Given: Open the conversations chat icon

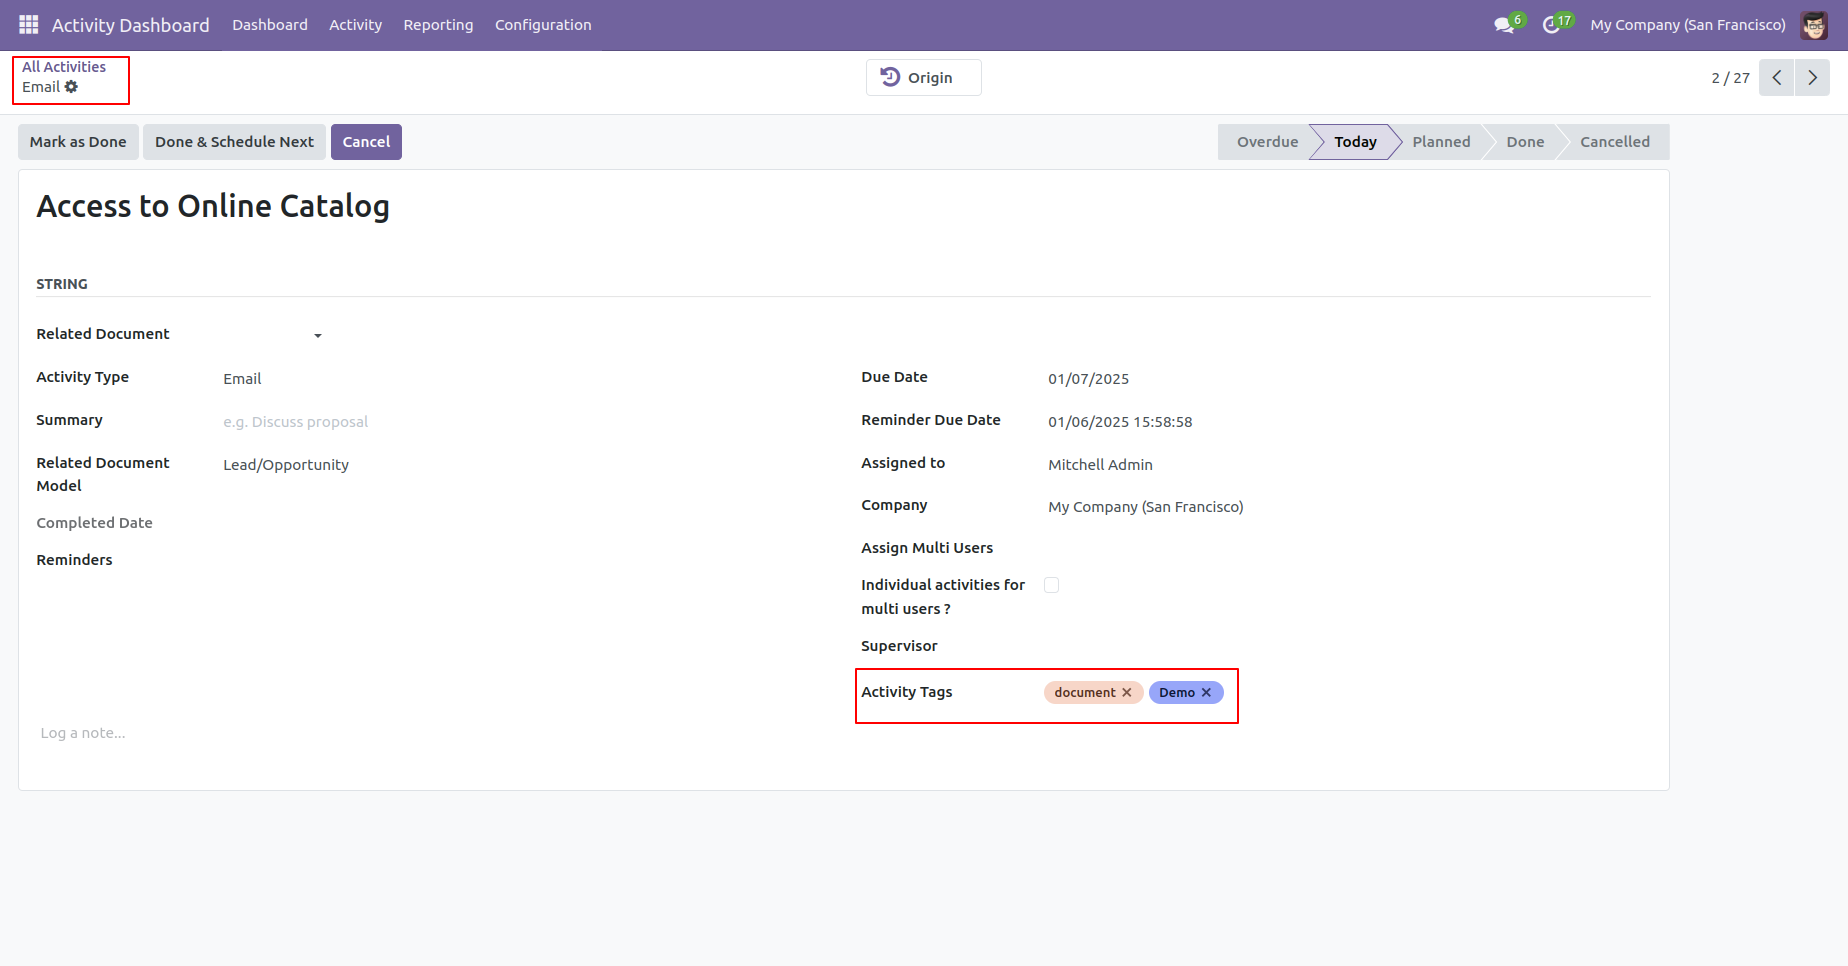Looking at the screenshot, I should [x=1504, y=25].
